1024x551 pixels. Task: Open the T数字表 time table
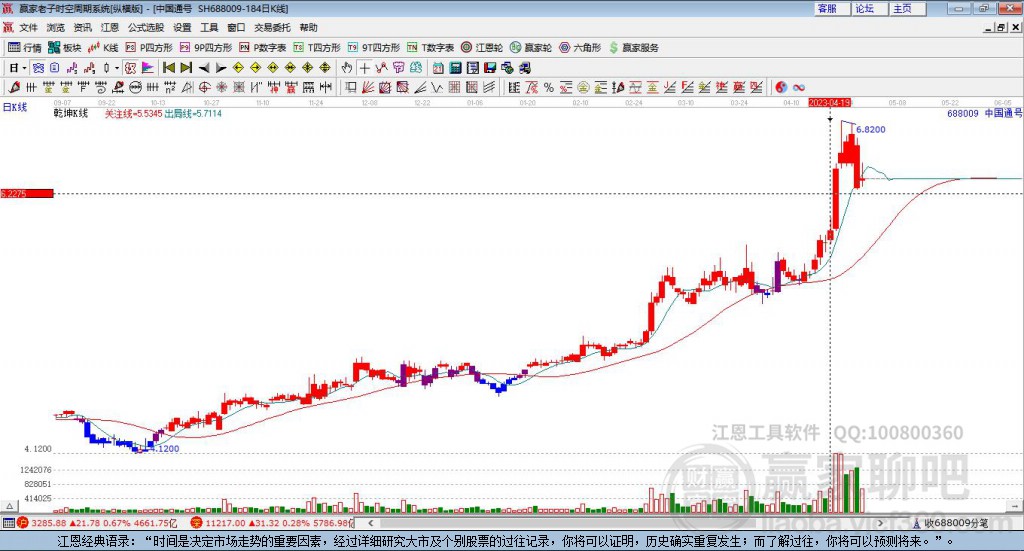(x=430, y=48)
